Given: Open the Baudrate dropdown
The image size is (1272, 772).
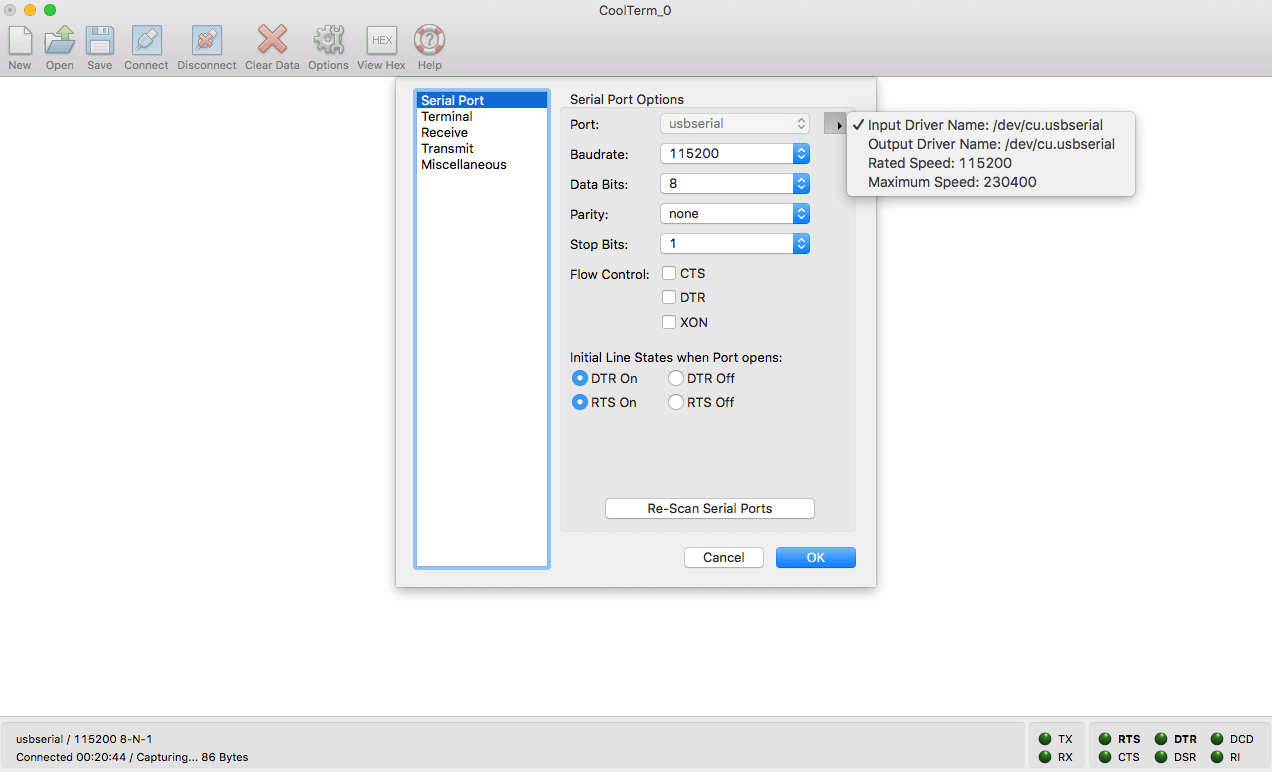Looking at the screenshot, I should (735, 154).
